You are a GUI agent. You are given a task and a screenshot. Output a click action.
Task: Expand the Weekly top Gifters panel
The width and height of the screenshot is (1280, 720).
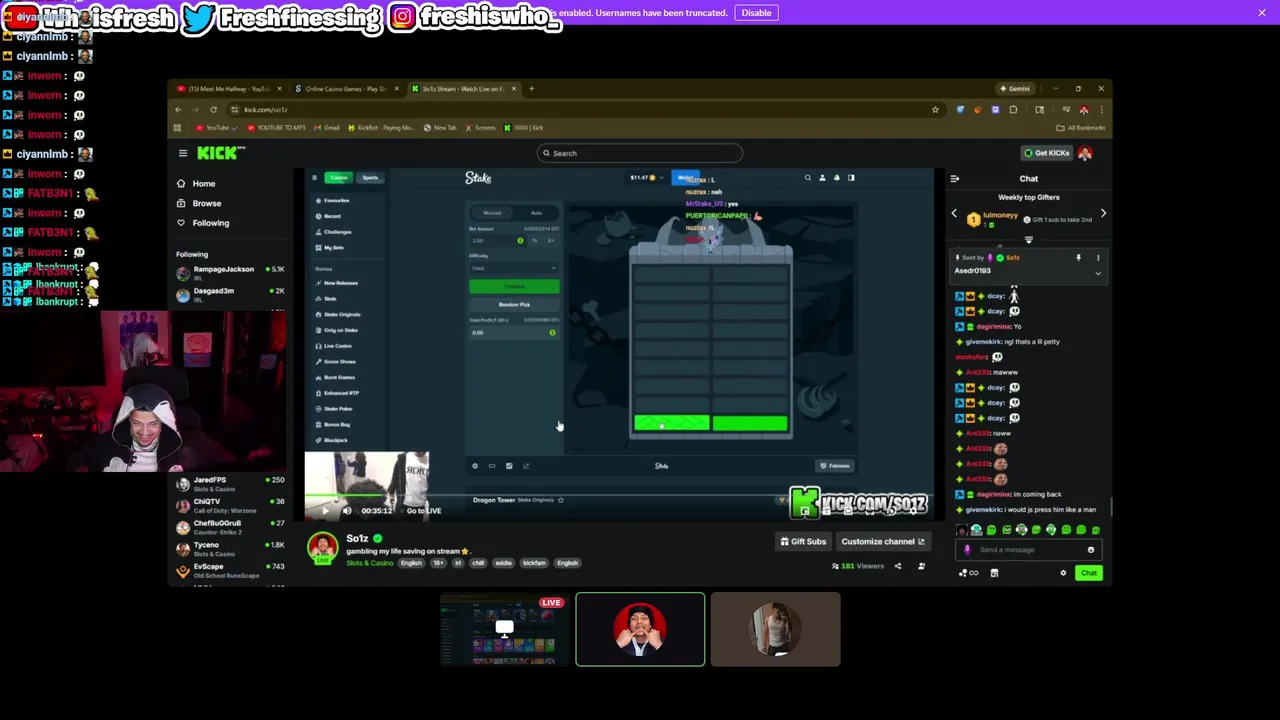point(1028,240)
